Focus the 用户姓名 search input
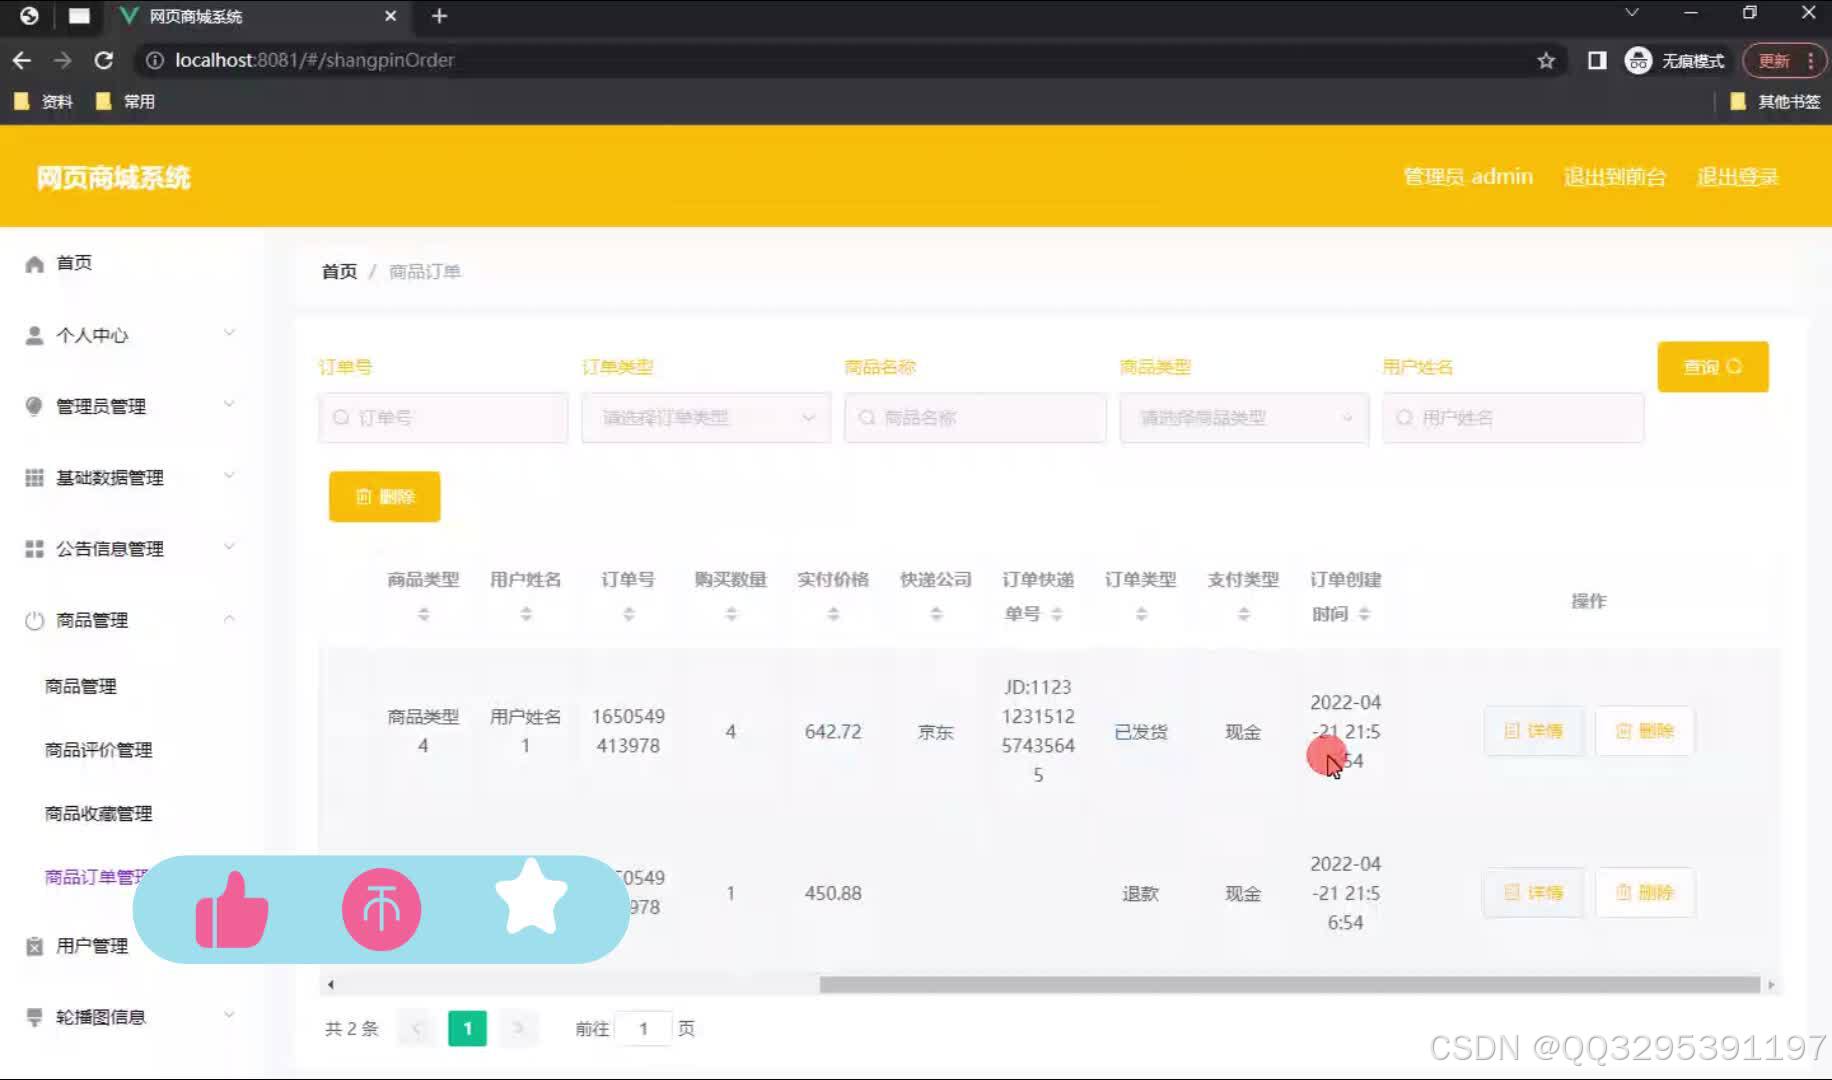 coord(1513,418)
